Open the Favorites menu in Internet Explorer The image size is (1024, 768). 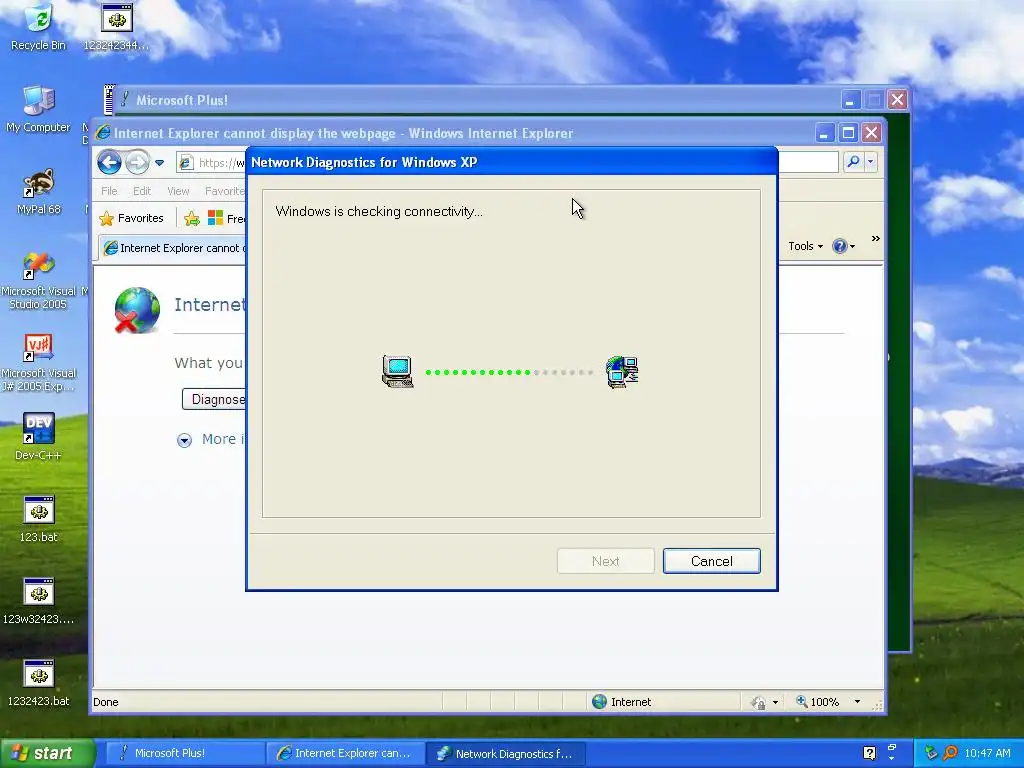(225, 191)
